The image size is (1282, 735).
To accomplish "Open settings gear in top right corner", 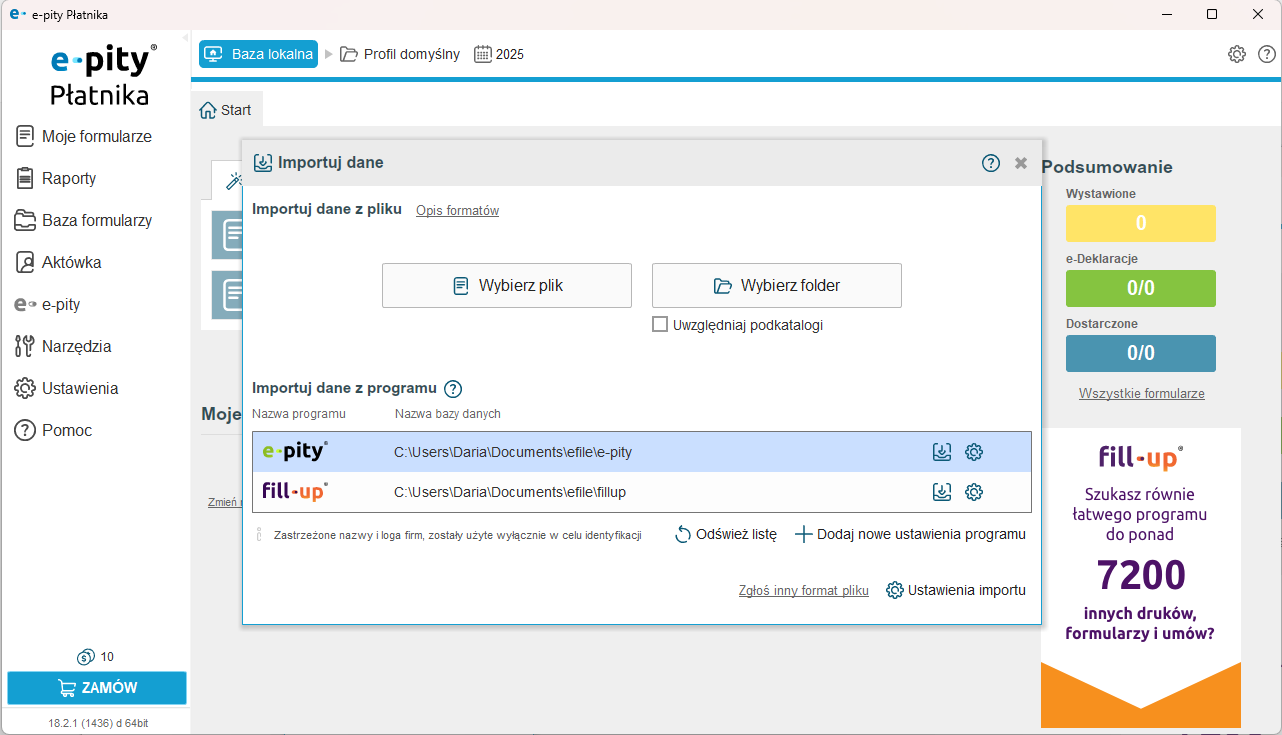I will pos(1237,54).
